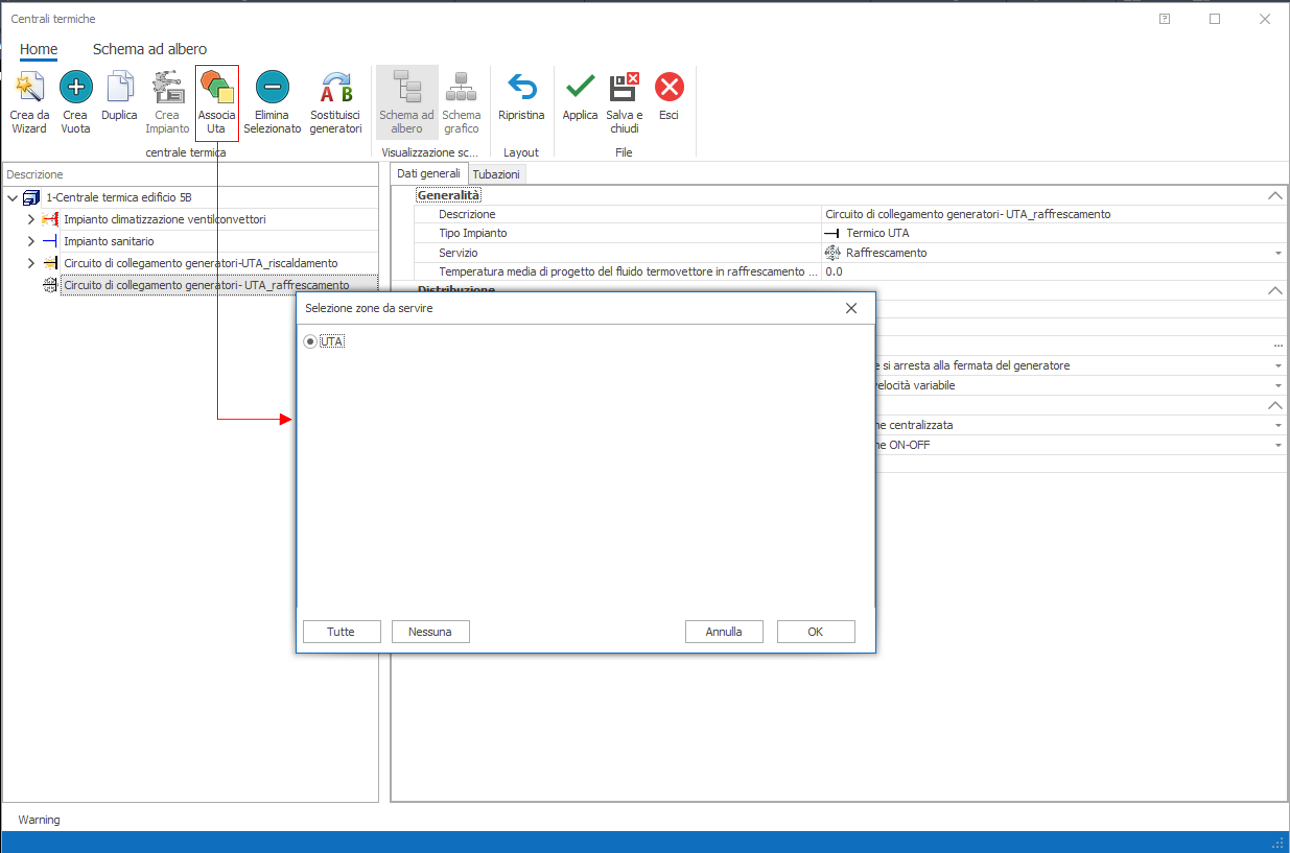Click Elimina Selezionato minus icon
The height and width of the screenshot is (853, 1290).
[x=271, y=88]
